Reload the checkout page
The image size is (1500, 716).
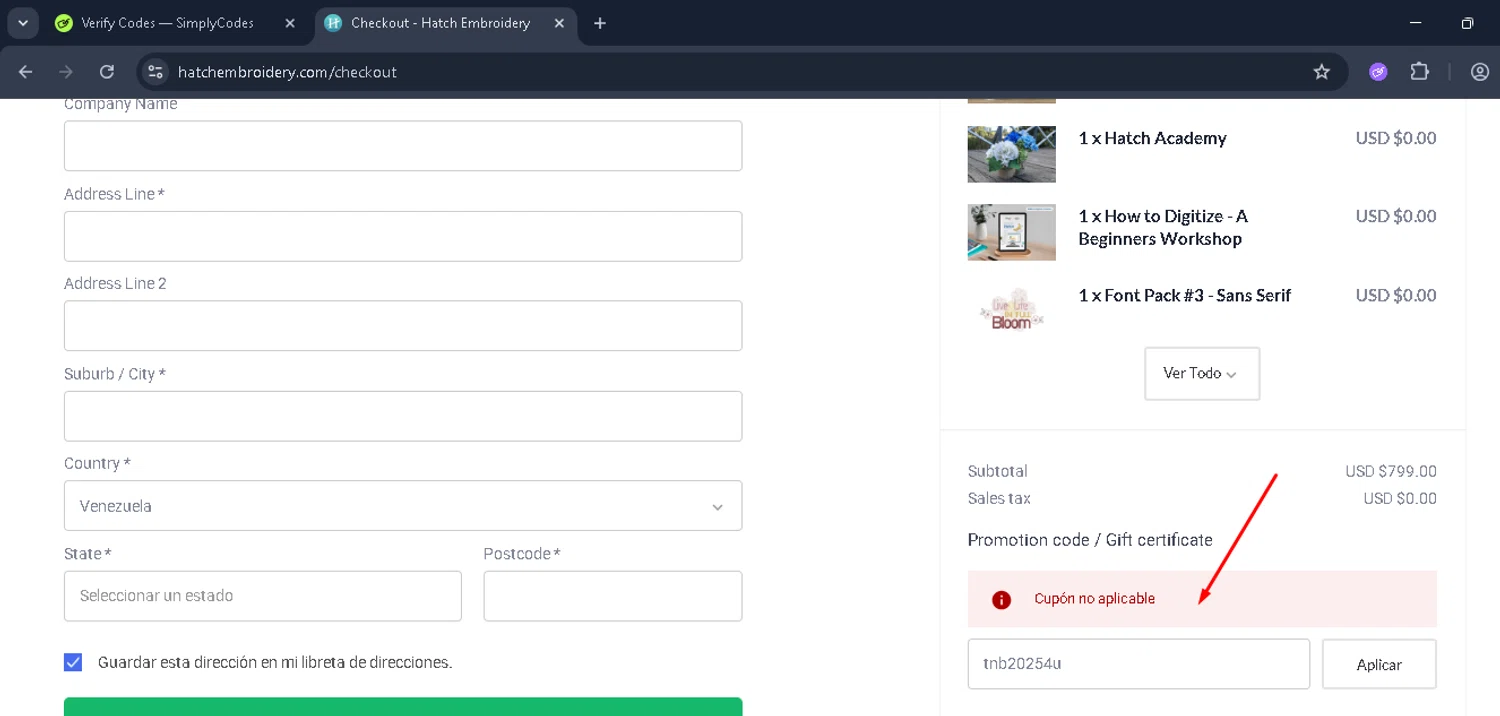[107, 72]
